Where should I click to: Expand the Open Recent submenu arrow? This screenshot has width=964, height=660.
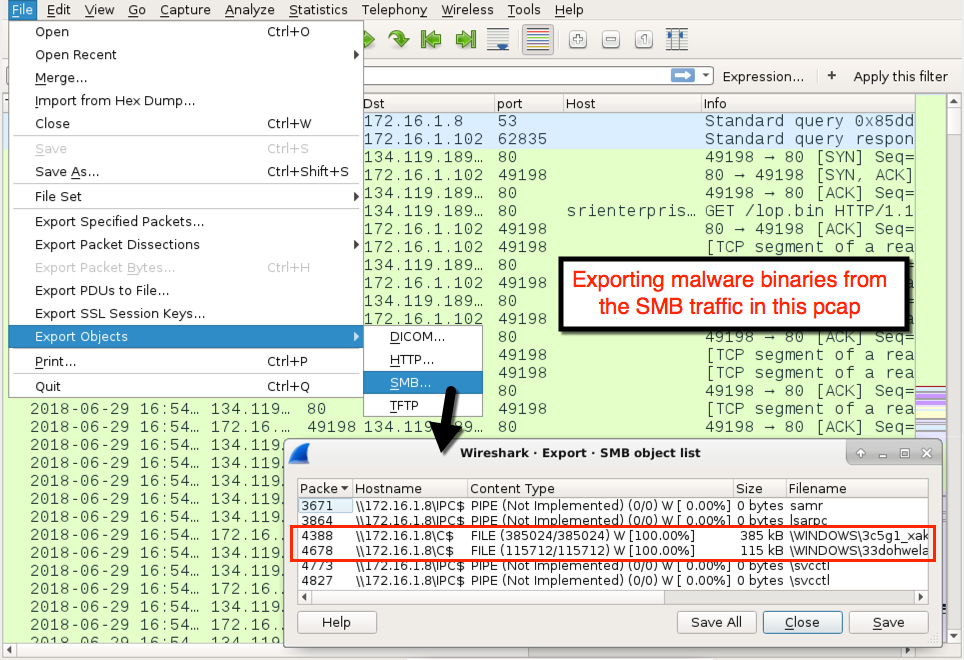[356, 55]
